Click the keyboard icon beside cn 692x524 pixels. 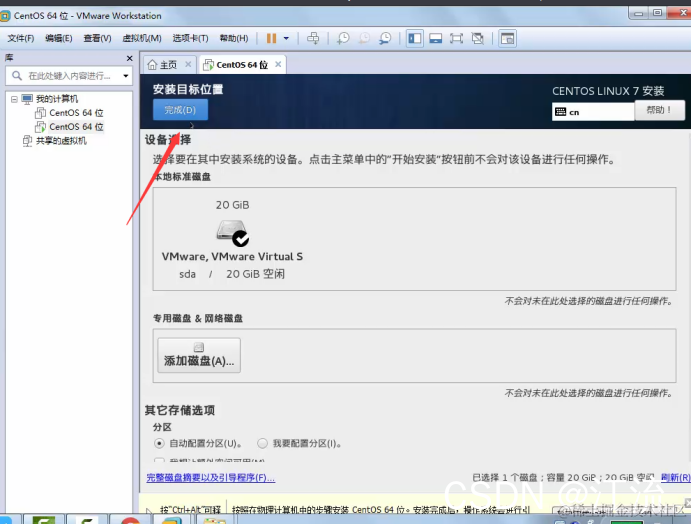(560, 112)
